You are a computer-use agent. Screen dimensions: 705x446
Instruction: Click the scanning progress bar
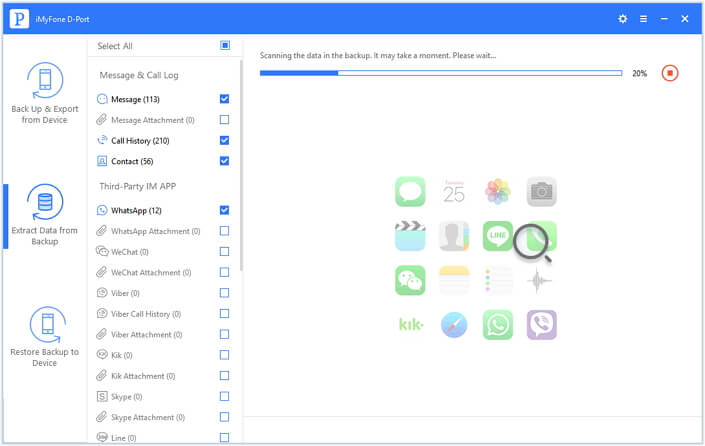click(x=441, y=73)
